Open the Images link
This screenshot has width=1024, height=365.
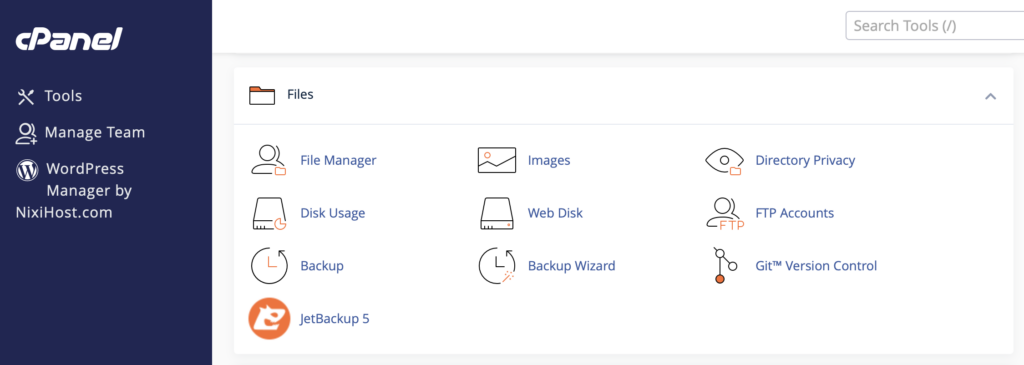pyautogui.click(x=549, y=160)
